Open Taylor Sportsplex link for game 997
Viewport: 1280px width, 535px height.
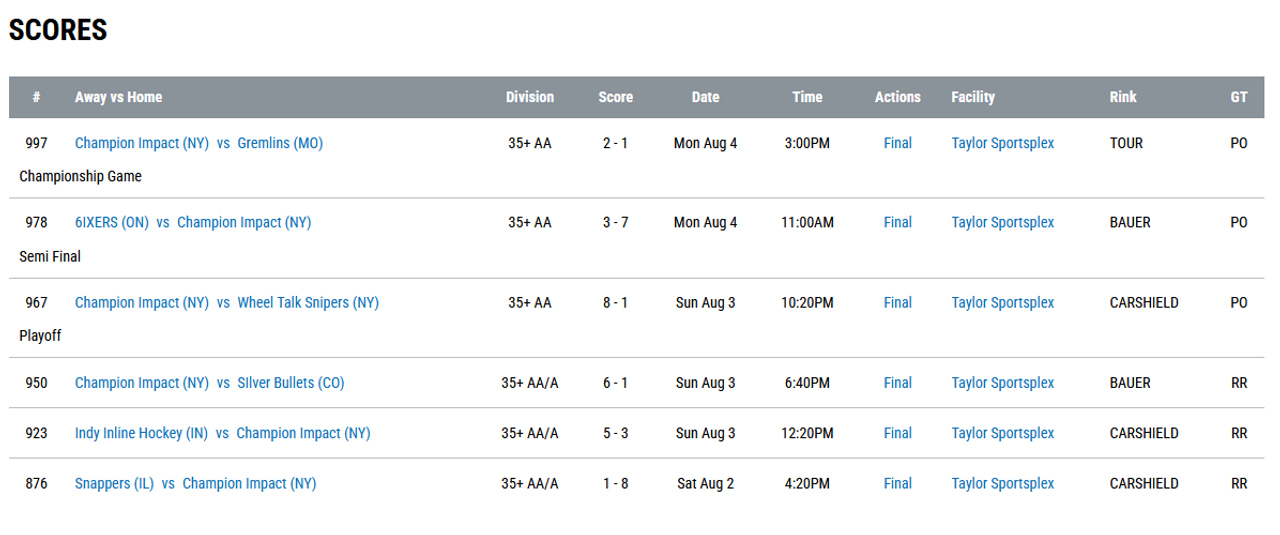click(x=1003, y=143)
